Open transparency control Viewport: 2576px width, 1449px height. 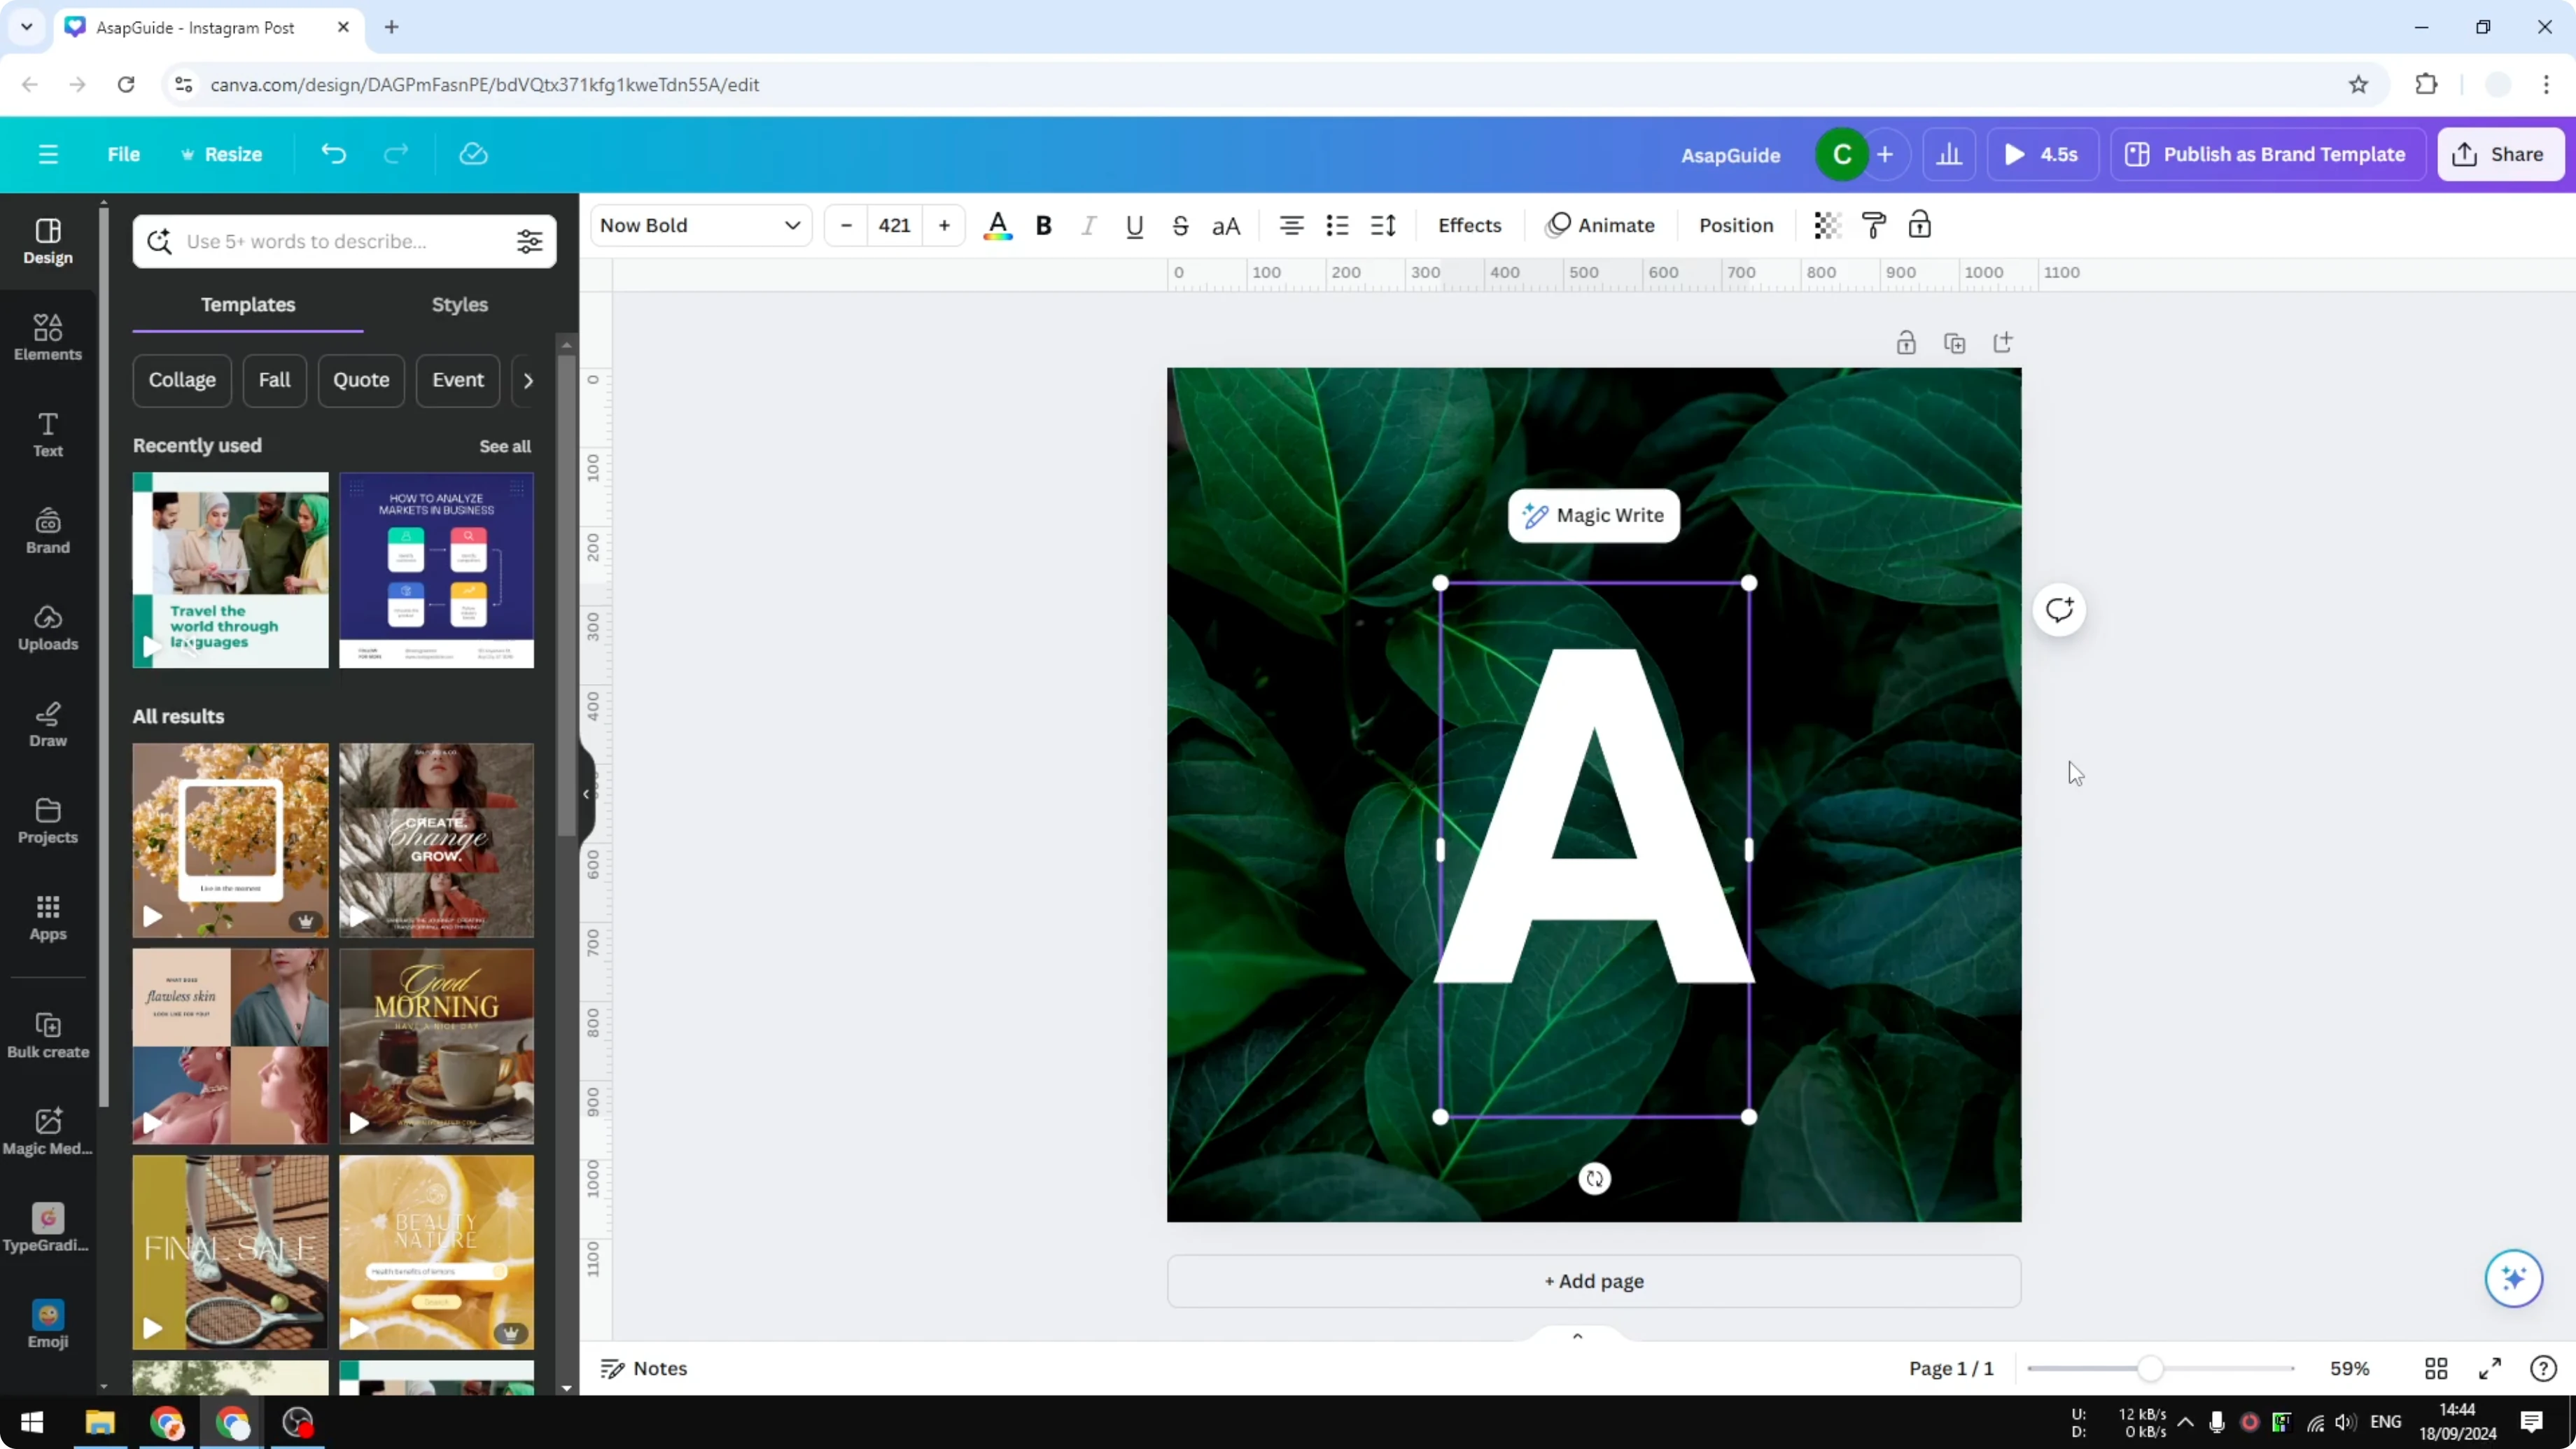tap(1827, 225)
